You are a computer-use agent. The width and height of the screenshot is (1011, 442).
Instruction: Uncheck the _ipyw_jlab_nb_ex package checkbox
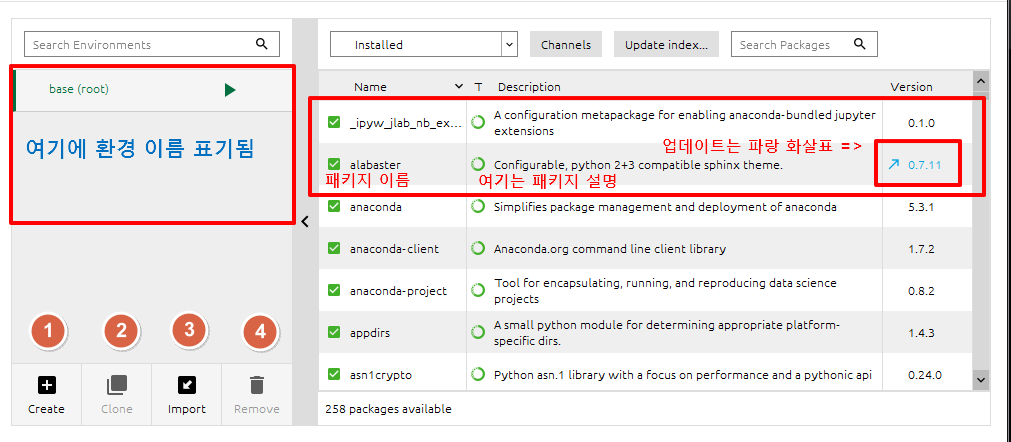tap(334, 122)
